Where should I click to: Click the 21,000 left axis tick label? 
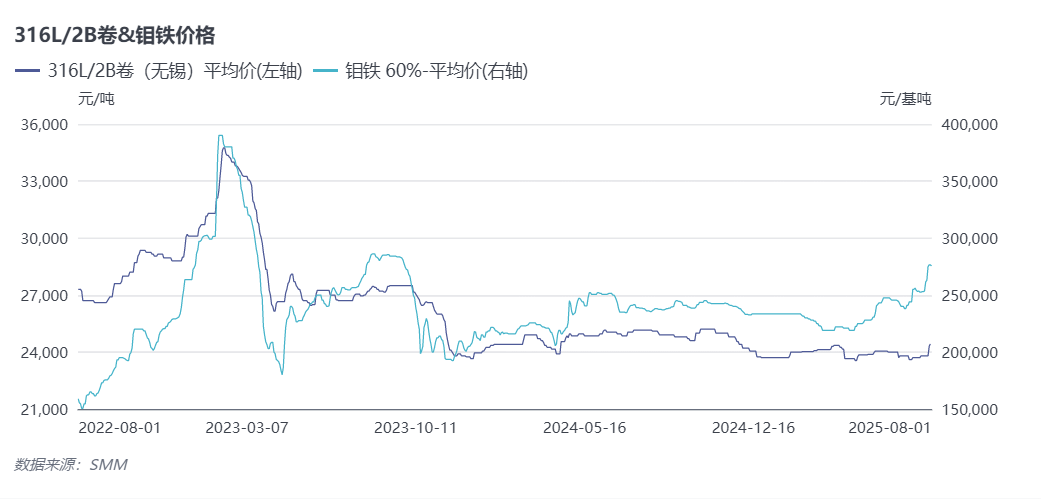[44, 410]
